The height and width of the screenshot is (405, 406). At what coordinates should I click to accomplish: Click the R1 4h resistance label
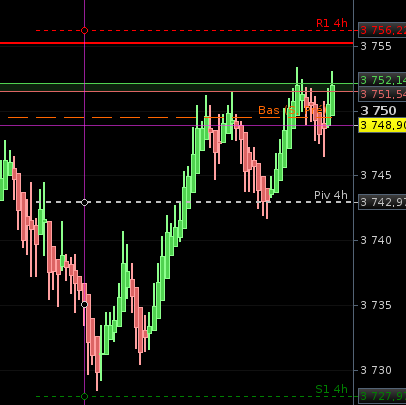click(332, 23)
